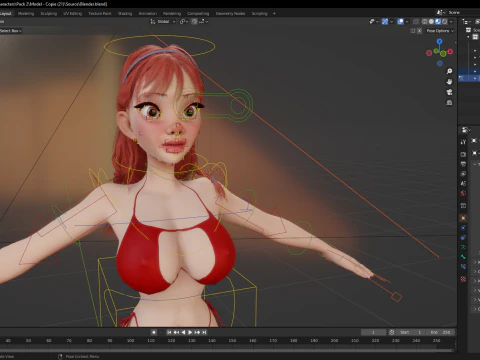
Task: Open the Tool properties tab
Action: tap(463, 142)
